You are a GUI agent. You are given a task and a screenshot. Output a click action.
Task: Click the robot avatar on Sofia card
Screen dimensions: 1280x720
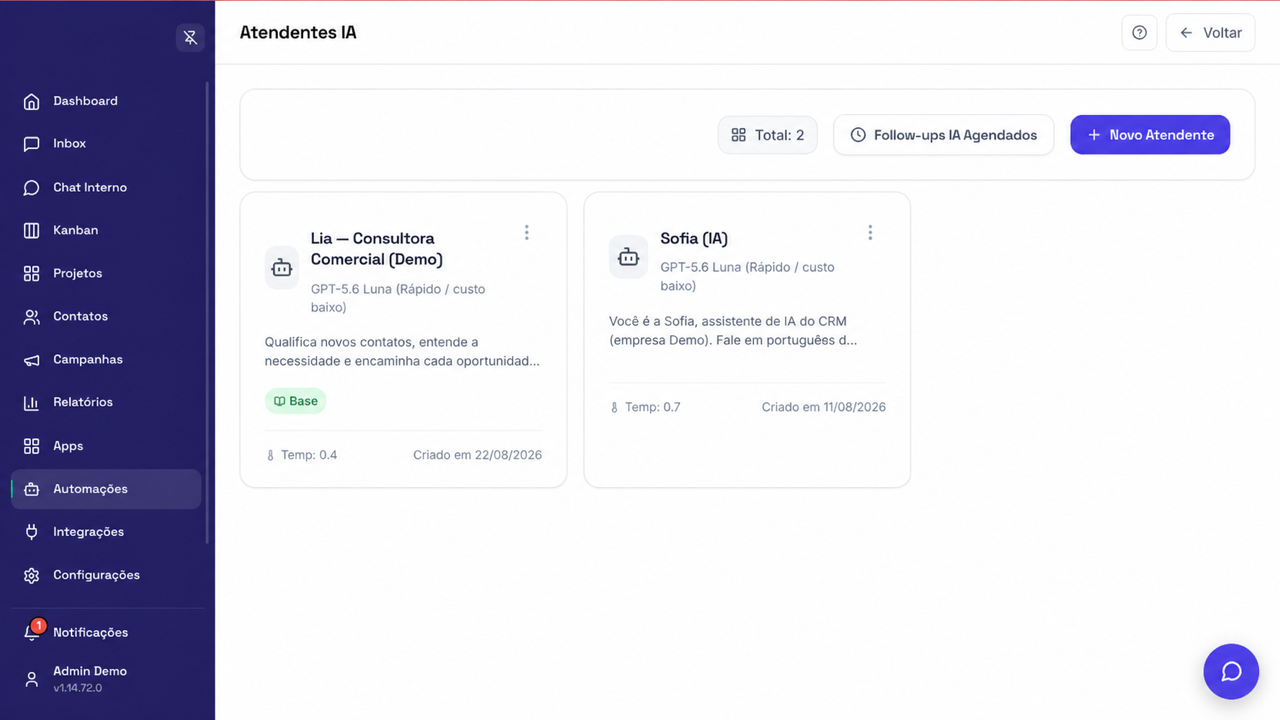coord(628,257)
